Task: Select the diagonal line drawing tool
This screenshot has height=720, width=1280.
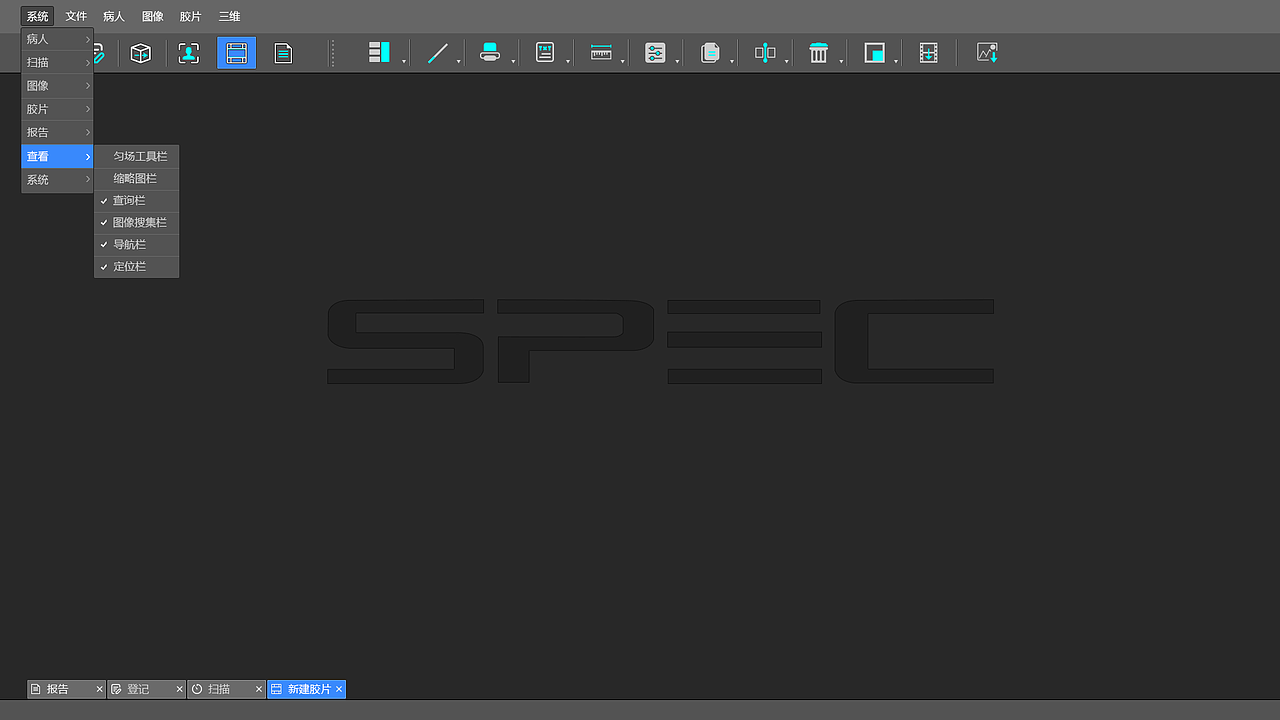Action: click(438, 53)
